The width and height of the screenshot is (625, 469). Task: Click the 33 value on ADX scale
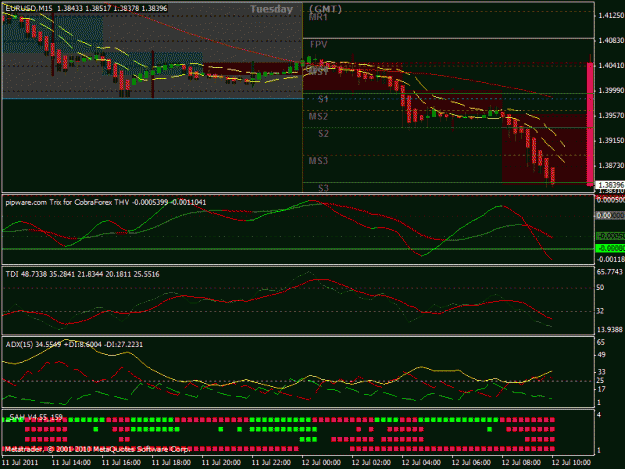pos(601,372)
